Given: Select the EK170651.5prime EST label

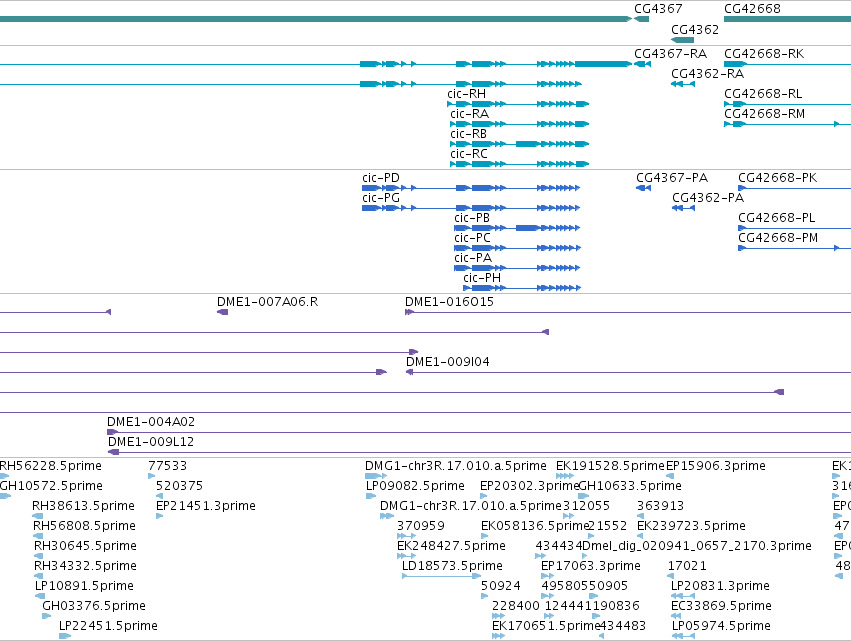Looking at the screenshot, I should (545, 626).
